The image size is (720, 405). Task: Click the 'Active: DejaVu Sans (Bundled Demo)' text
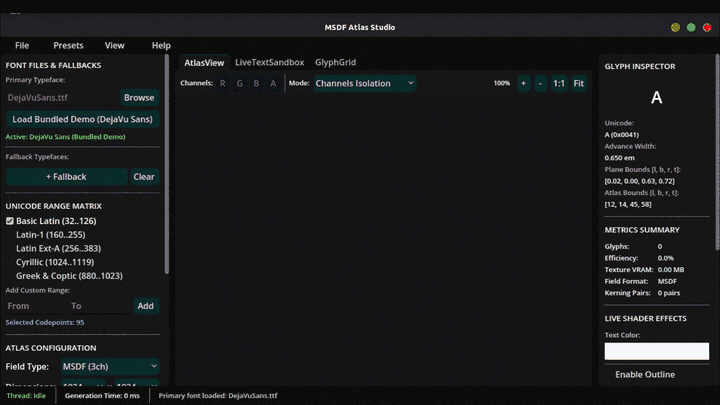point(65,137)
